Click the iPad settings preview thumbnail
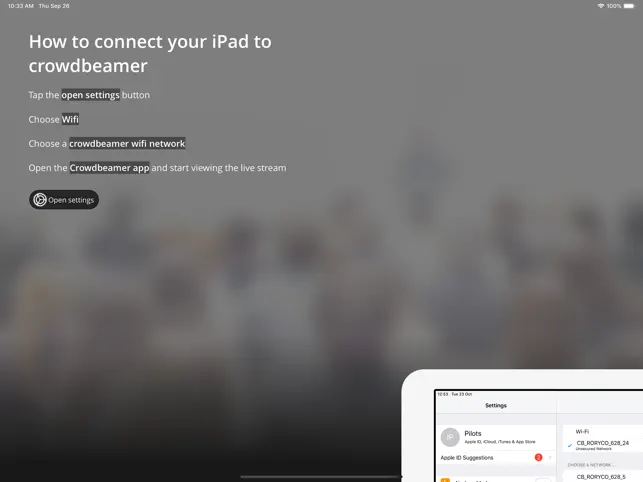This screenshot has width=643, height=482. tap(522, 426)
